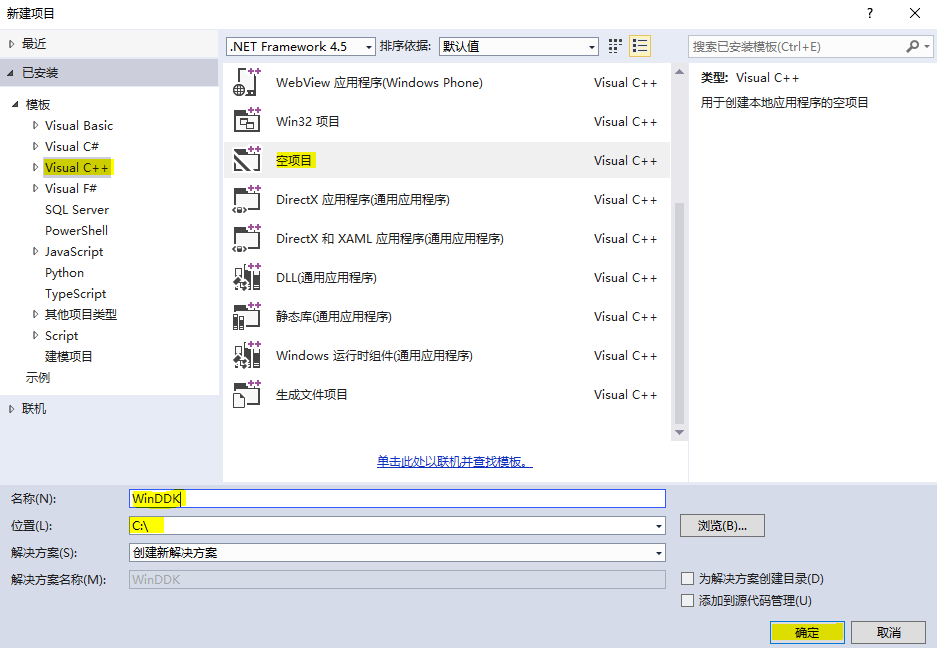Switch to medium icons list view
Image resolution: width=937 pixels, height=648 pixels.
point(640,46)
